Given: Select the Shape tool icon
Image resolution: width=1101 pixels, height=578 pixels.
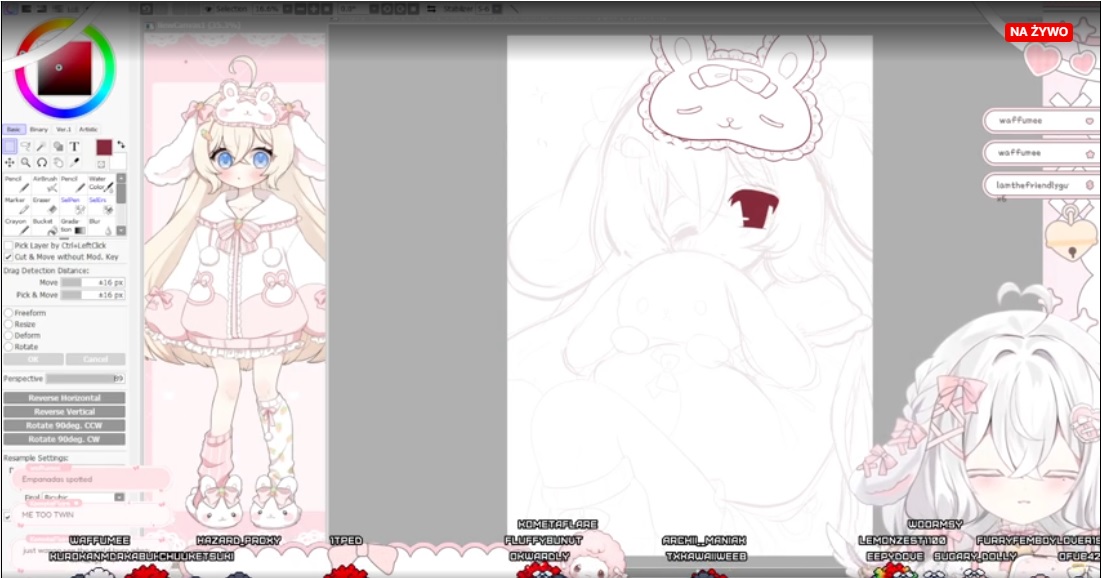Looking at the screenshot, I should (x=58, y=146).
